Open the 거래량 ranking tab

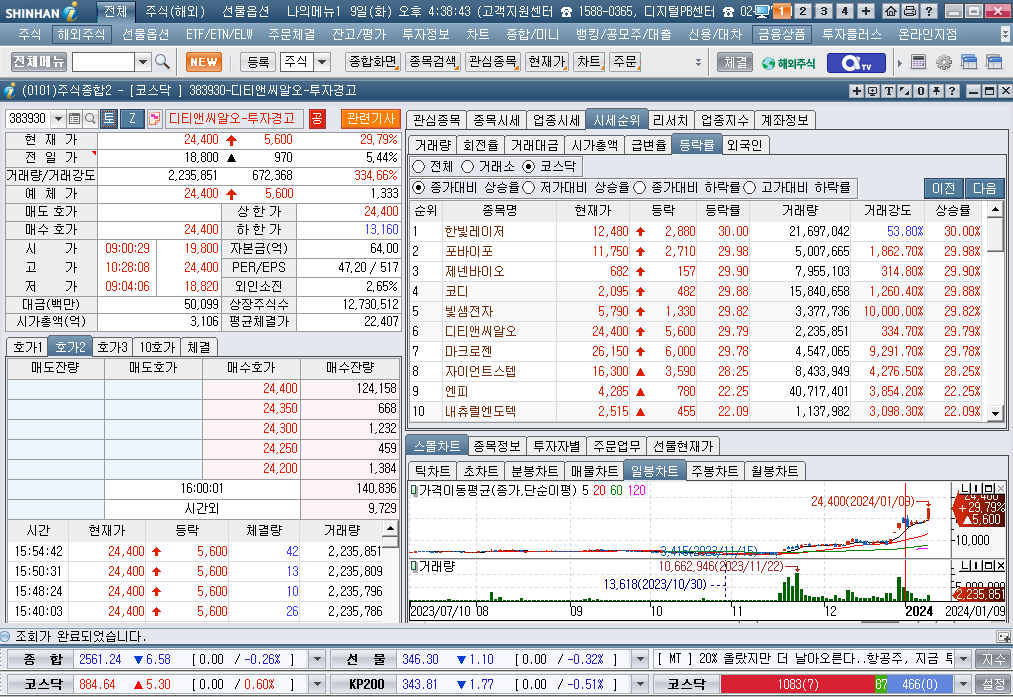click(x=432, y=145)
